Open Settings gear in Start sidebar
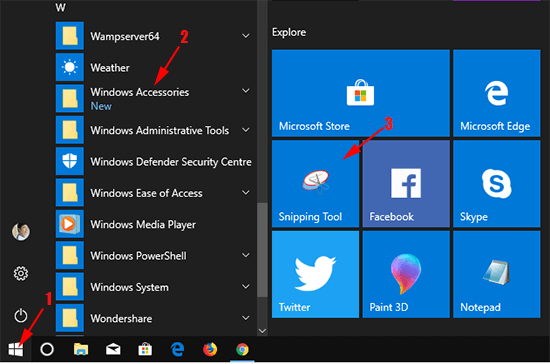This screenshot has height=364, width=550. pyautogui.click(x=21, y=274)
